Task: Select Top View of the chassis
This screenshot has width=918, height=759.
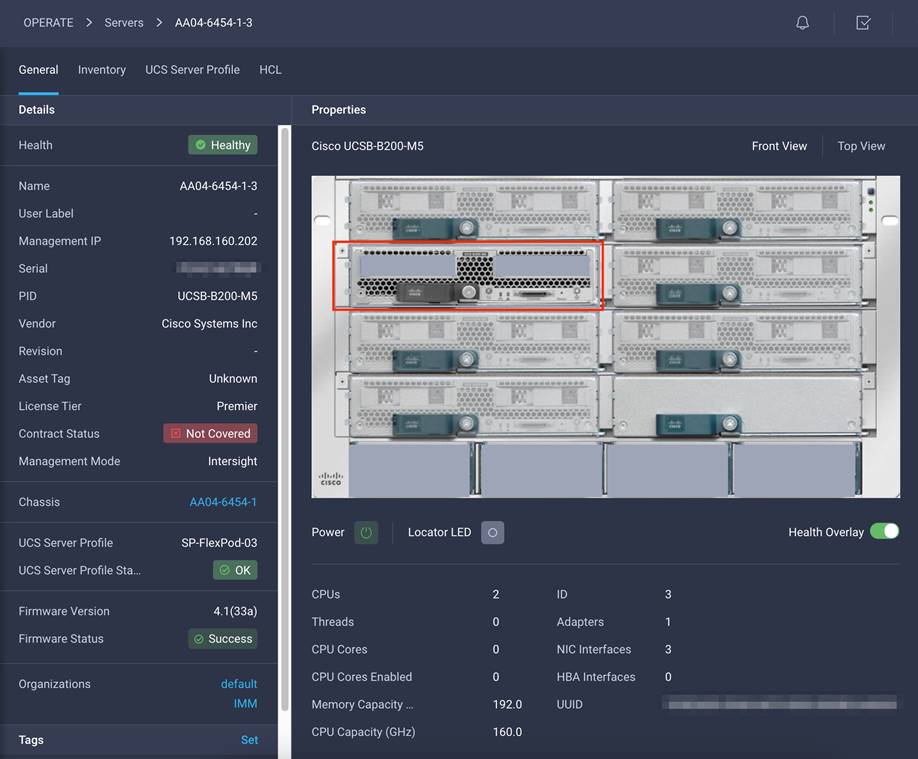Action: click(x=861, y=146)
